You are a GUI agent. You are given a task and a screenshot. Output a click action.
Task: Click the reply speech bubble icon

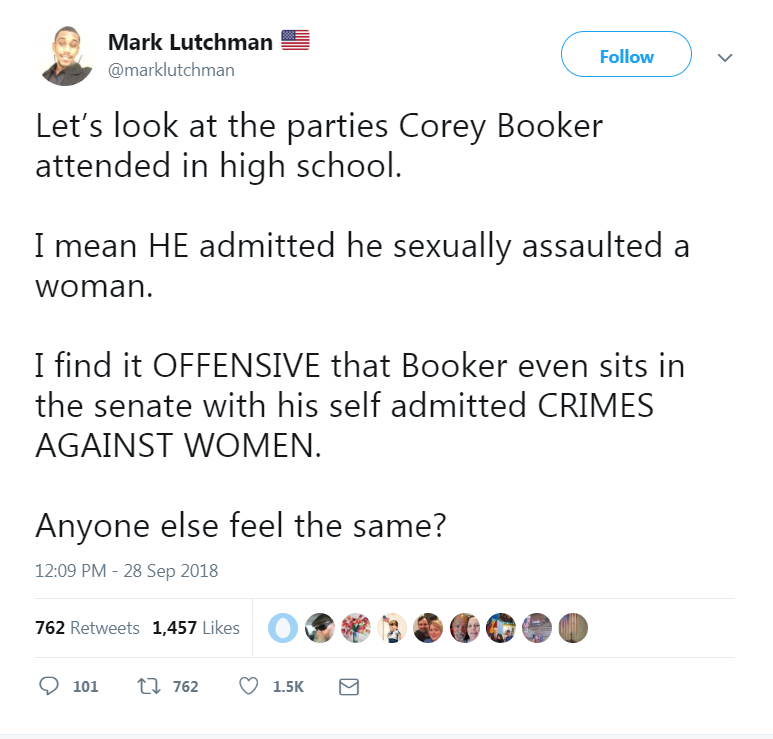pyautogui.click(x=49, y=686)
